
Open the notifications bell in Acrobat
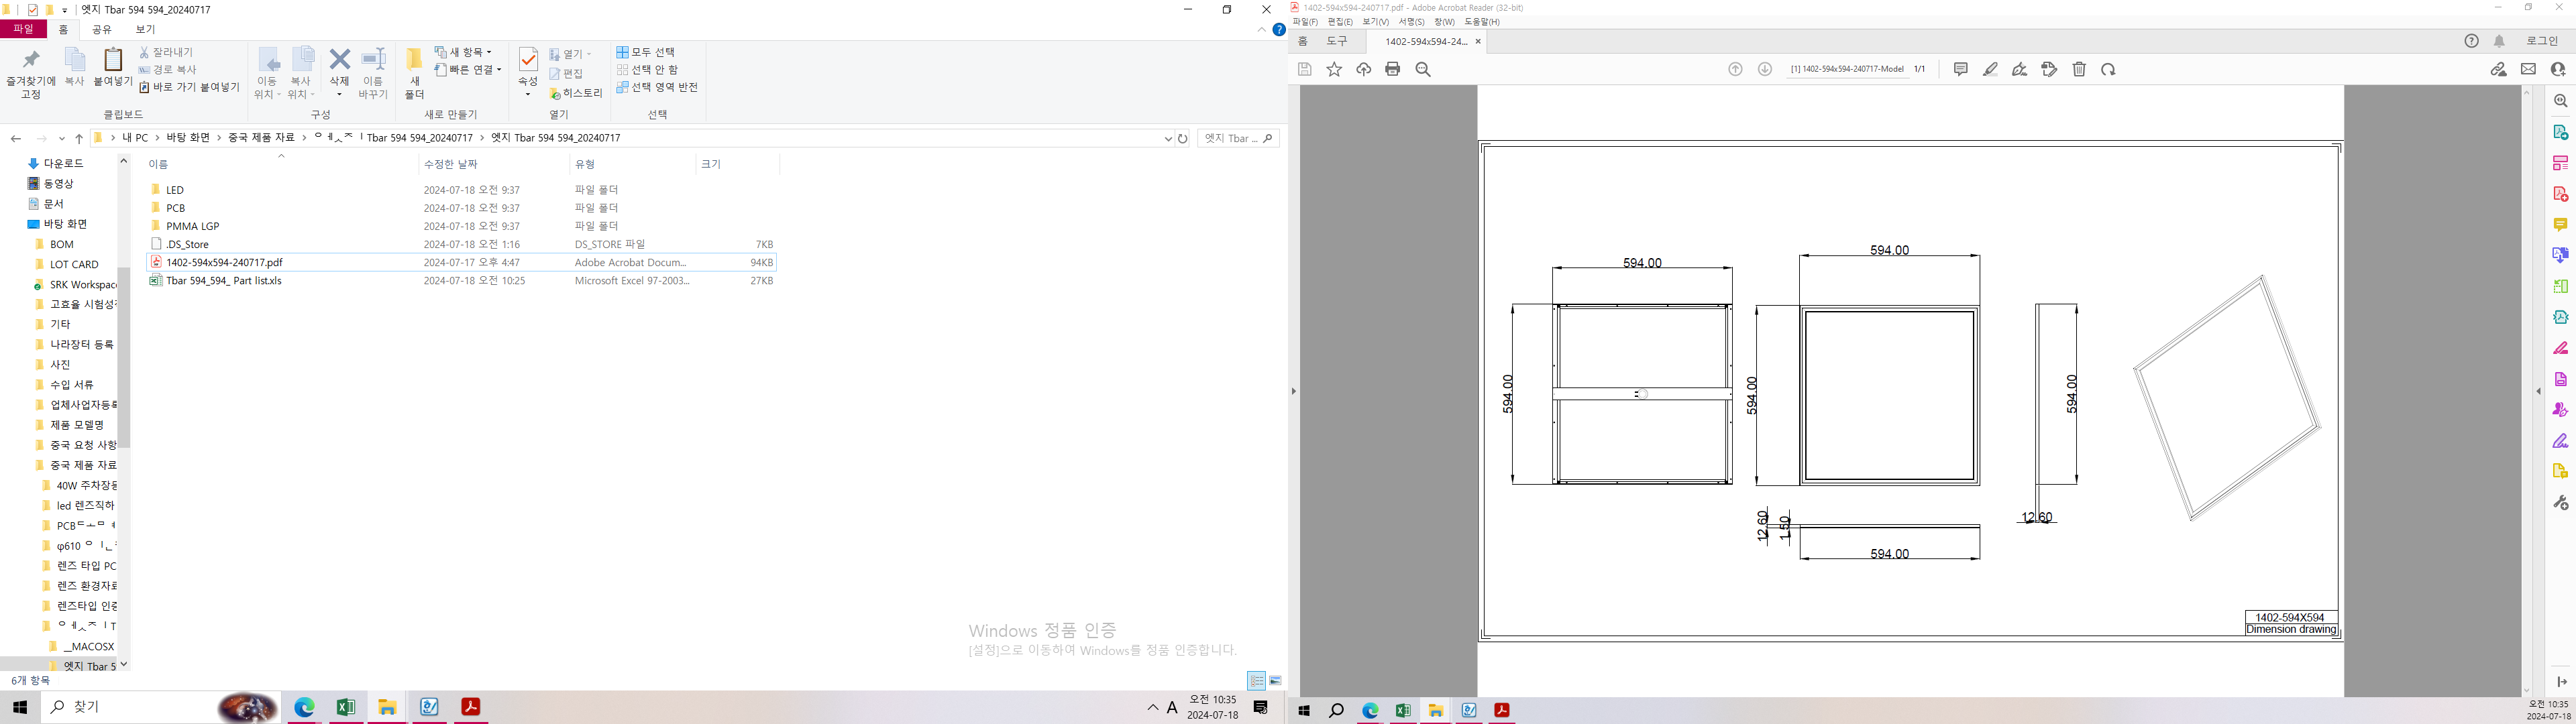pyautogui.click(x=2499, y=41)
